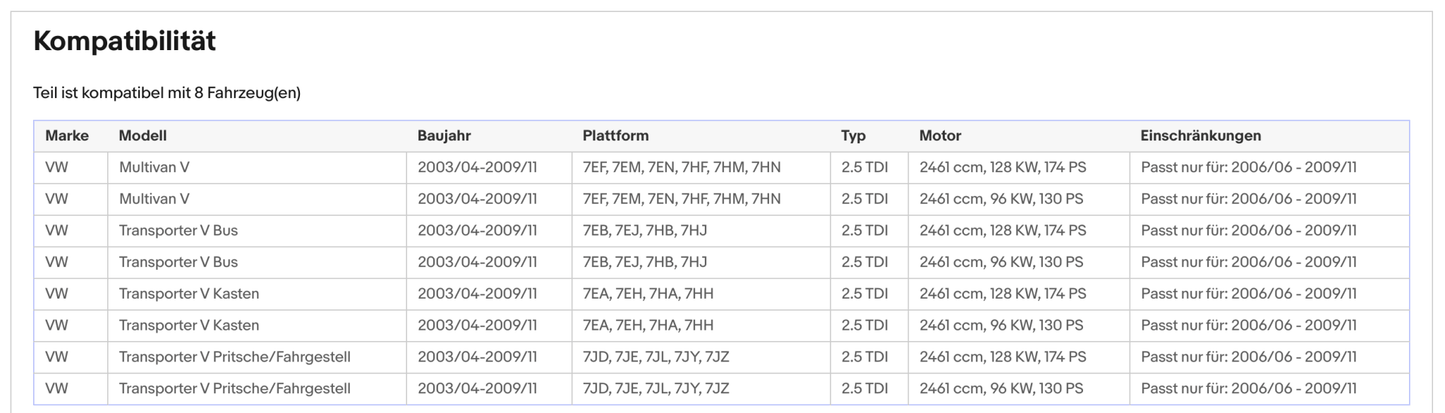Click the Kompatibilität section heading
This screenshot has height=413, width=1445.
tap(125, 42)
